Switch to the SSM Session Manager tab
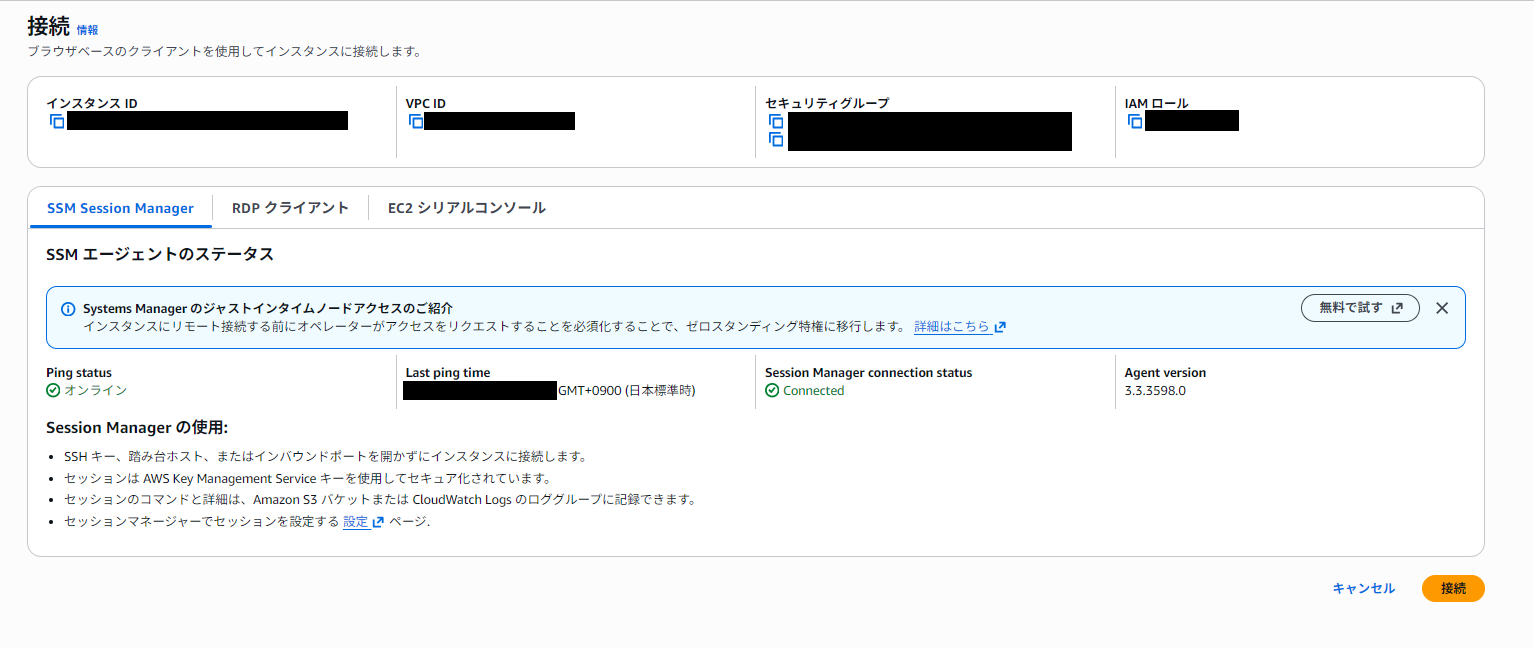The height and width of the screenshot is (648, 1534). (x=120, y=208)
